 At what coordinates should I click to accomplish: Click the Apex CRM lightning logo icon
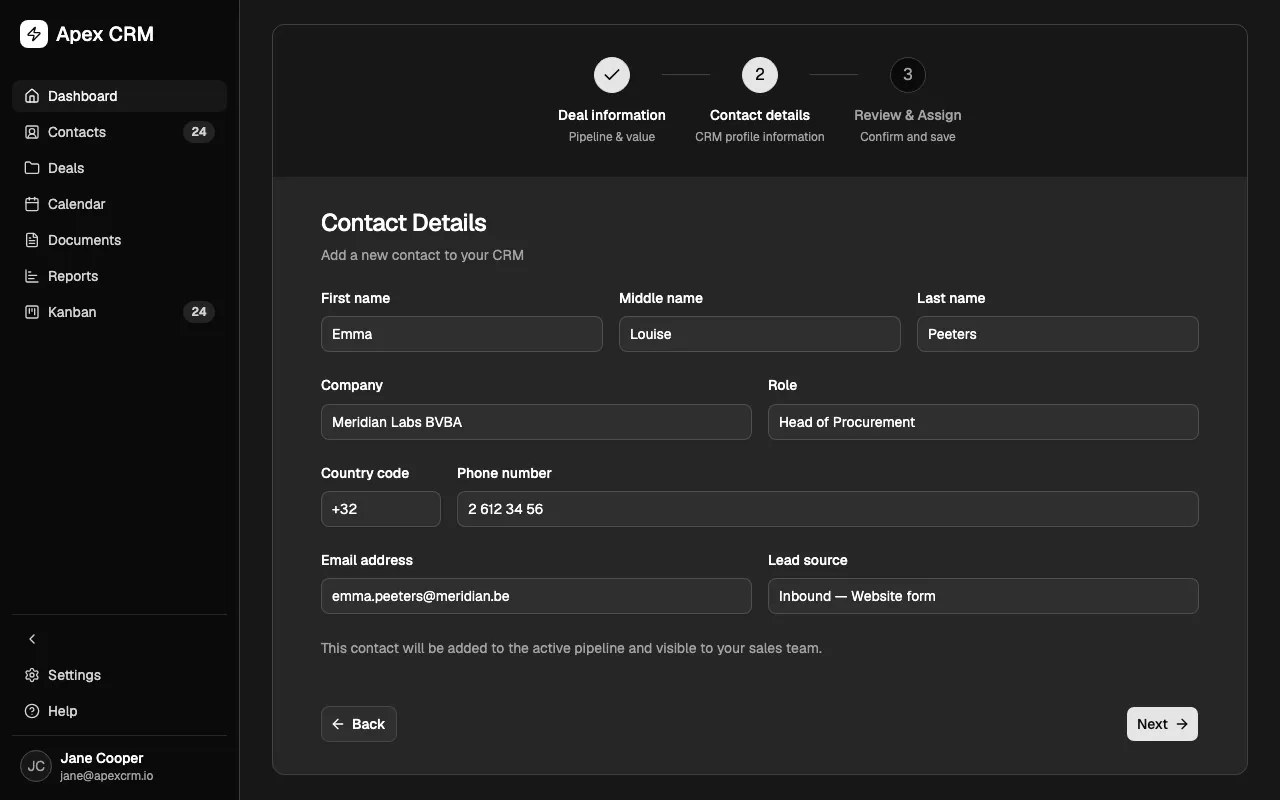coord(34,34)
